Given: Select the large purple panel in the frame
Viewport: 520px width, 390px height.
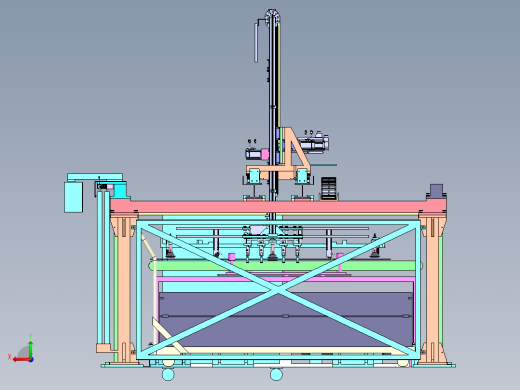Looking at the screenshot, I should [x=286, y=319].
